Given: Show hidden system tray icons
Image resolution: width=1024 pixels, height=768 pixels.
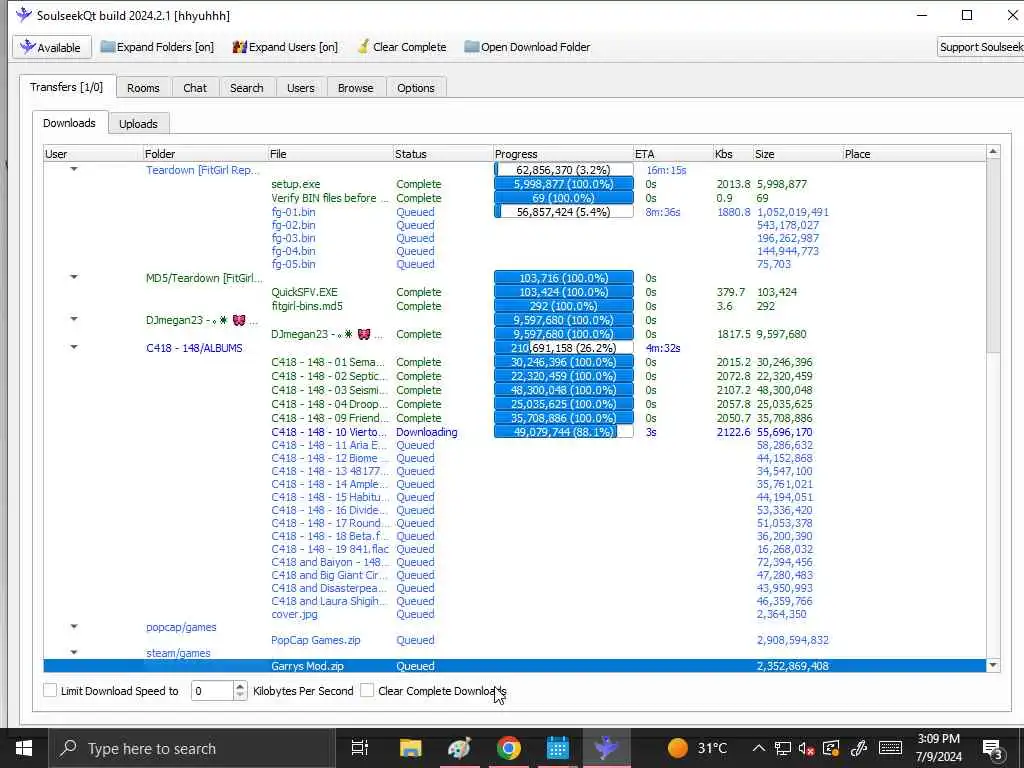Looking at the screenshot, I should click(758, 748).
